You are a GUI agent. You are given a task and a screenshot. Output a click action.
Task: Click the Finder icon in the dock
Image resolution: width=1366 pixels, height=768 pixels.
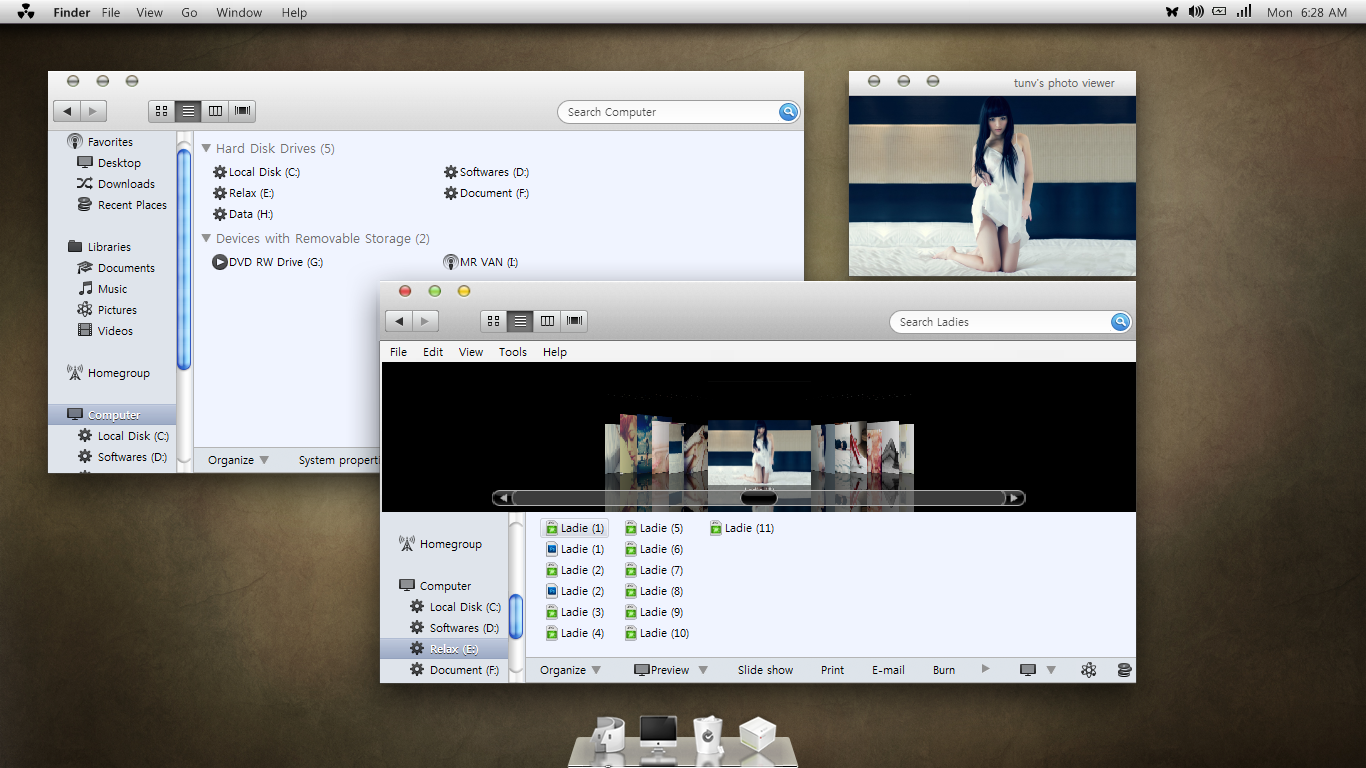click(608, 735)
